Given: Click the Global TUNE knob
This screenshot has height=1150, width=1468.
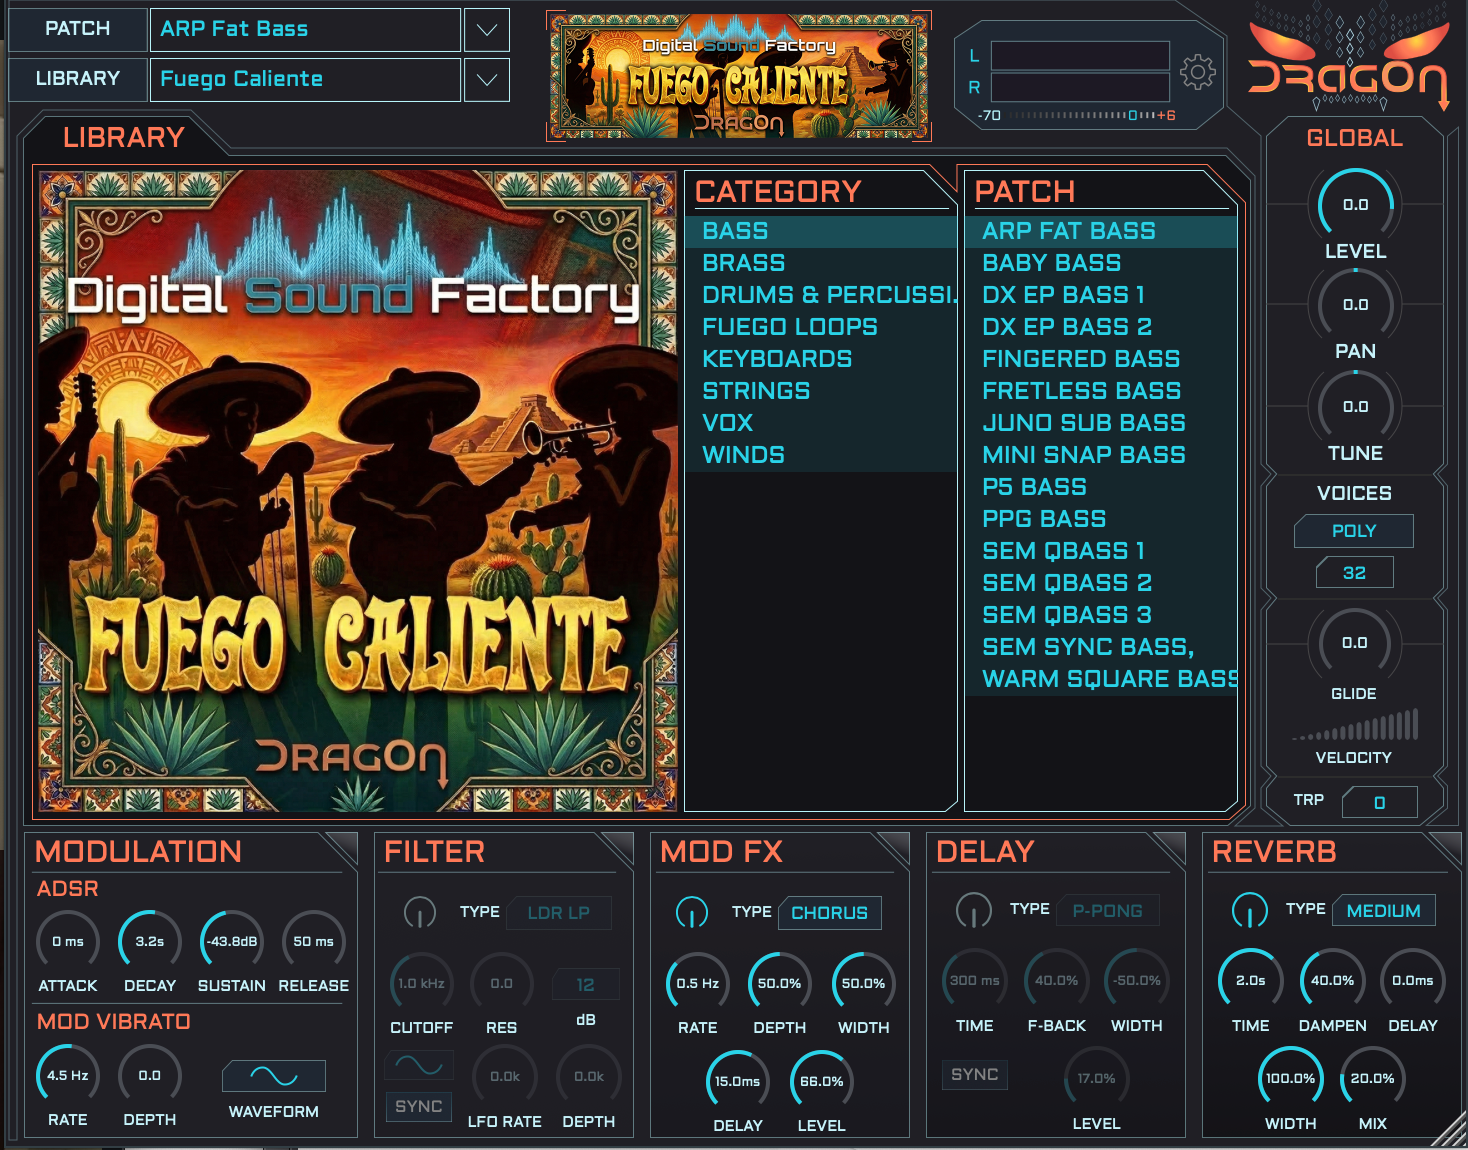Looking at the screenshot, I should 1355,406.
